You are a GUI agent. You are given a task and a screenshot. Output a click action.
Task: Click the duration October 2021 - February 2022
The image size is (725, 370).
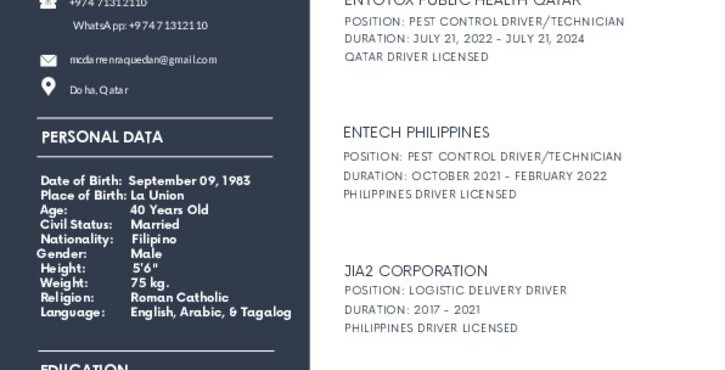pos(475,176)
